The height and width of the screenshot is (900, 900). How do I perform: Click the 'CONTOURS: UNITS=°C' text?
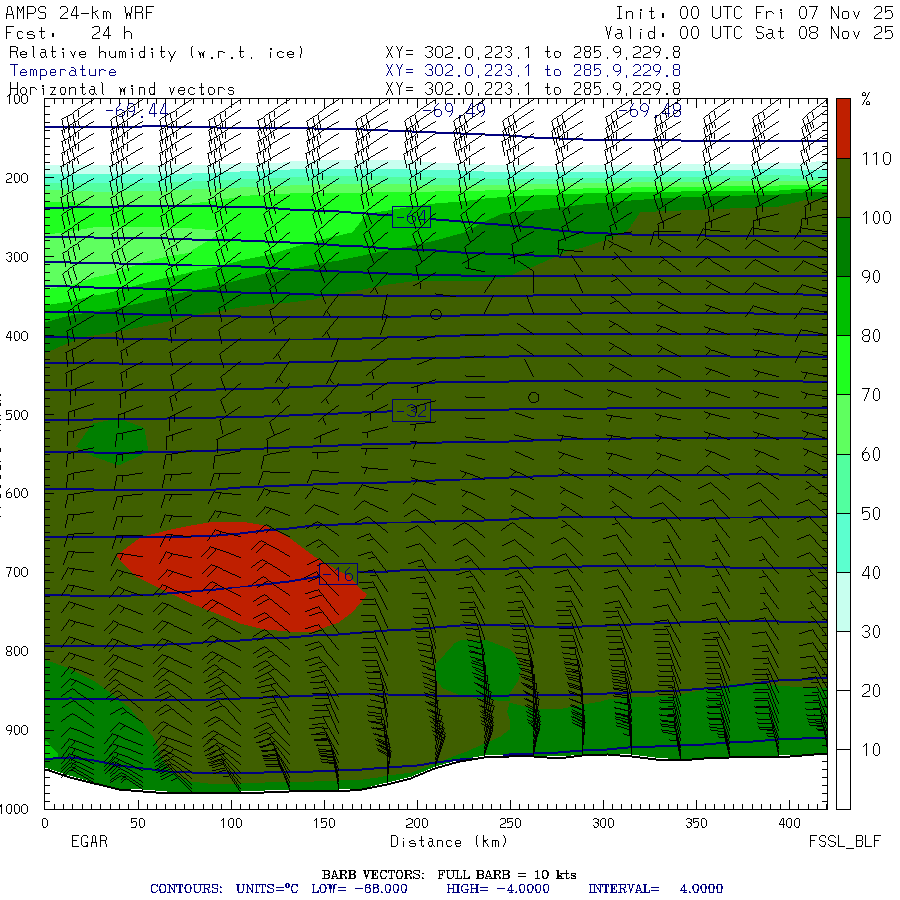tap(224, 889)
